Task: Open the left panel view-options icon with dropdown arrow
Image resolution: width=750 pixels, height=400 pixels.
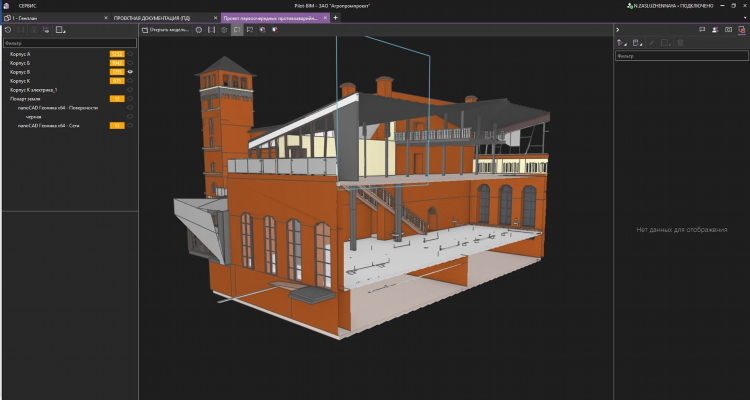Action: pyautogui.click(x=60, y=30)
